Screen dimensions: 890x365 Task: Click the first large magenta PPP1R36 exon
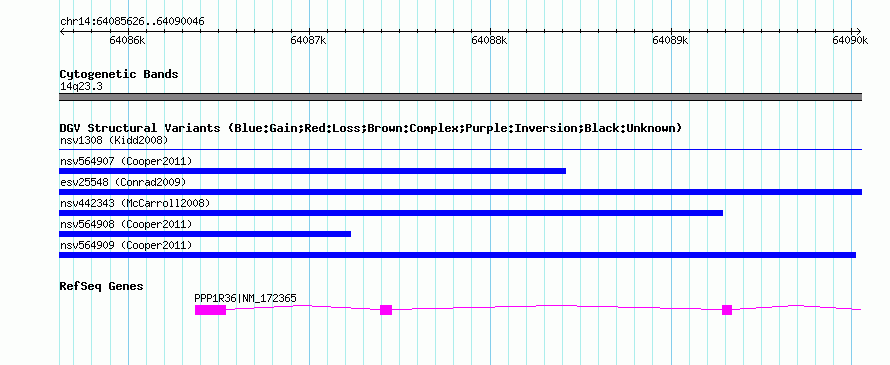[211, 310]
